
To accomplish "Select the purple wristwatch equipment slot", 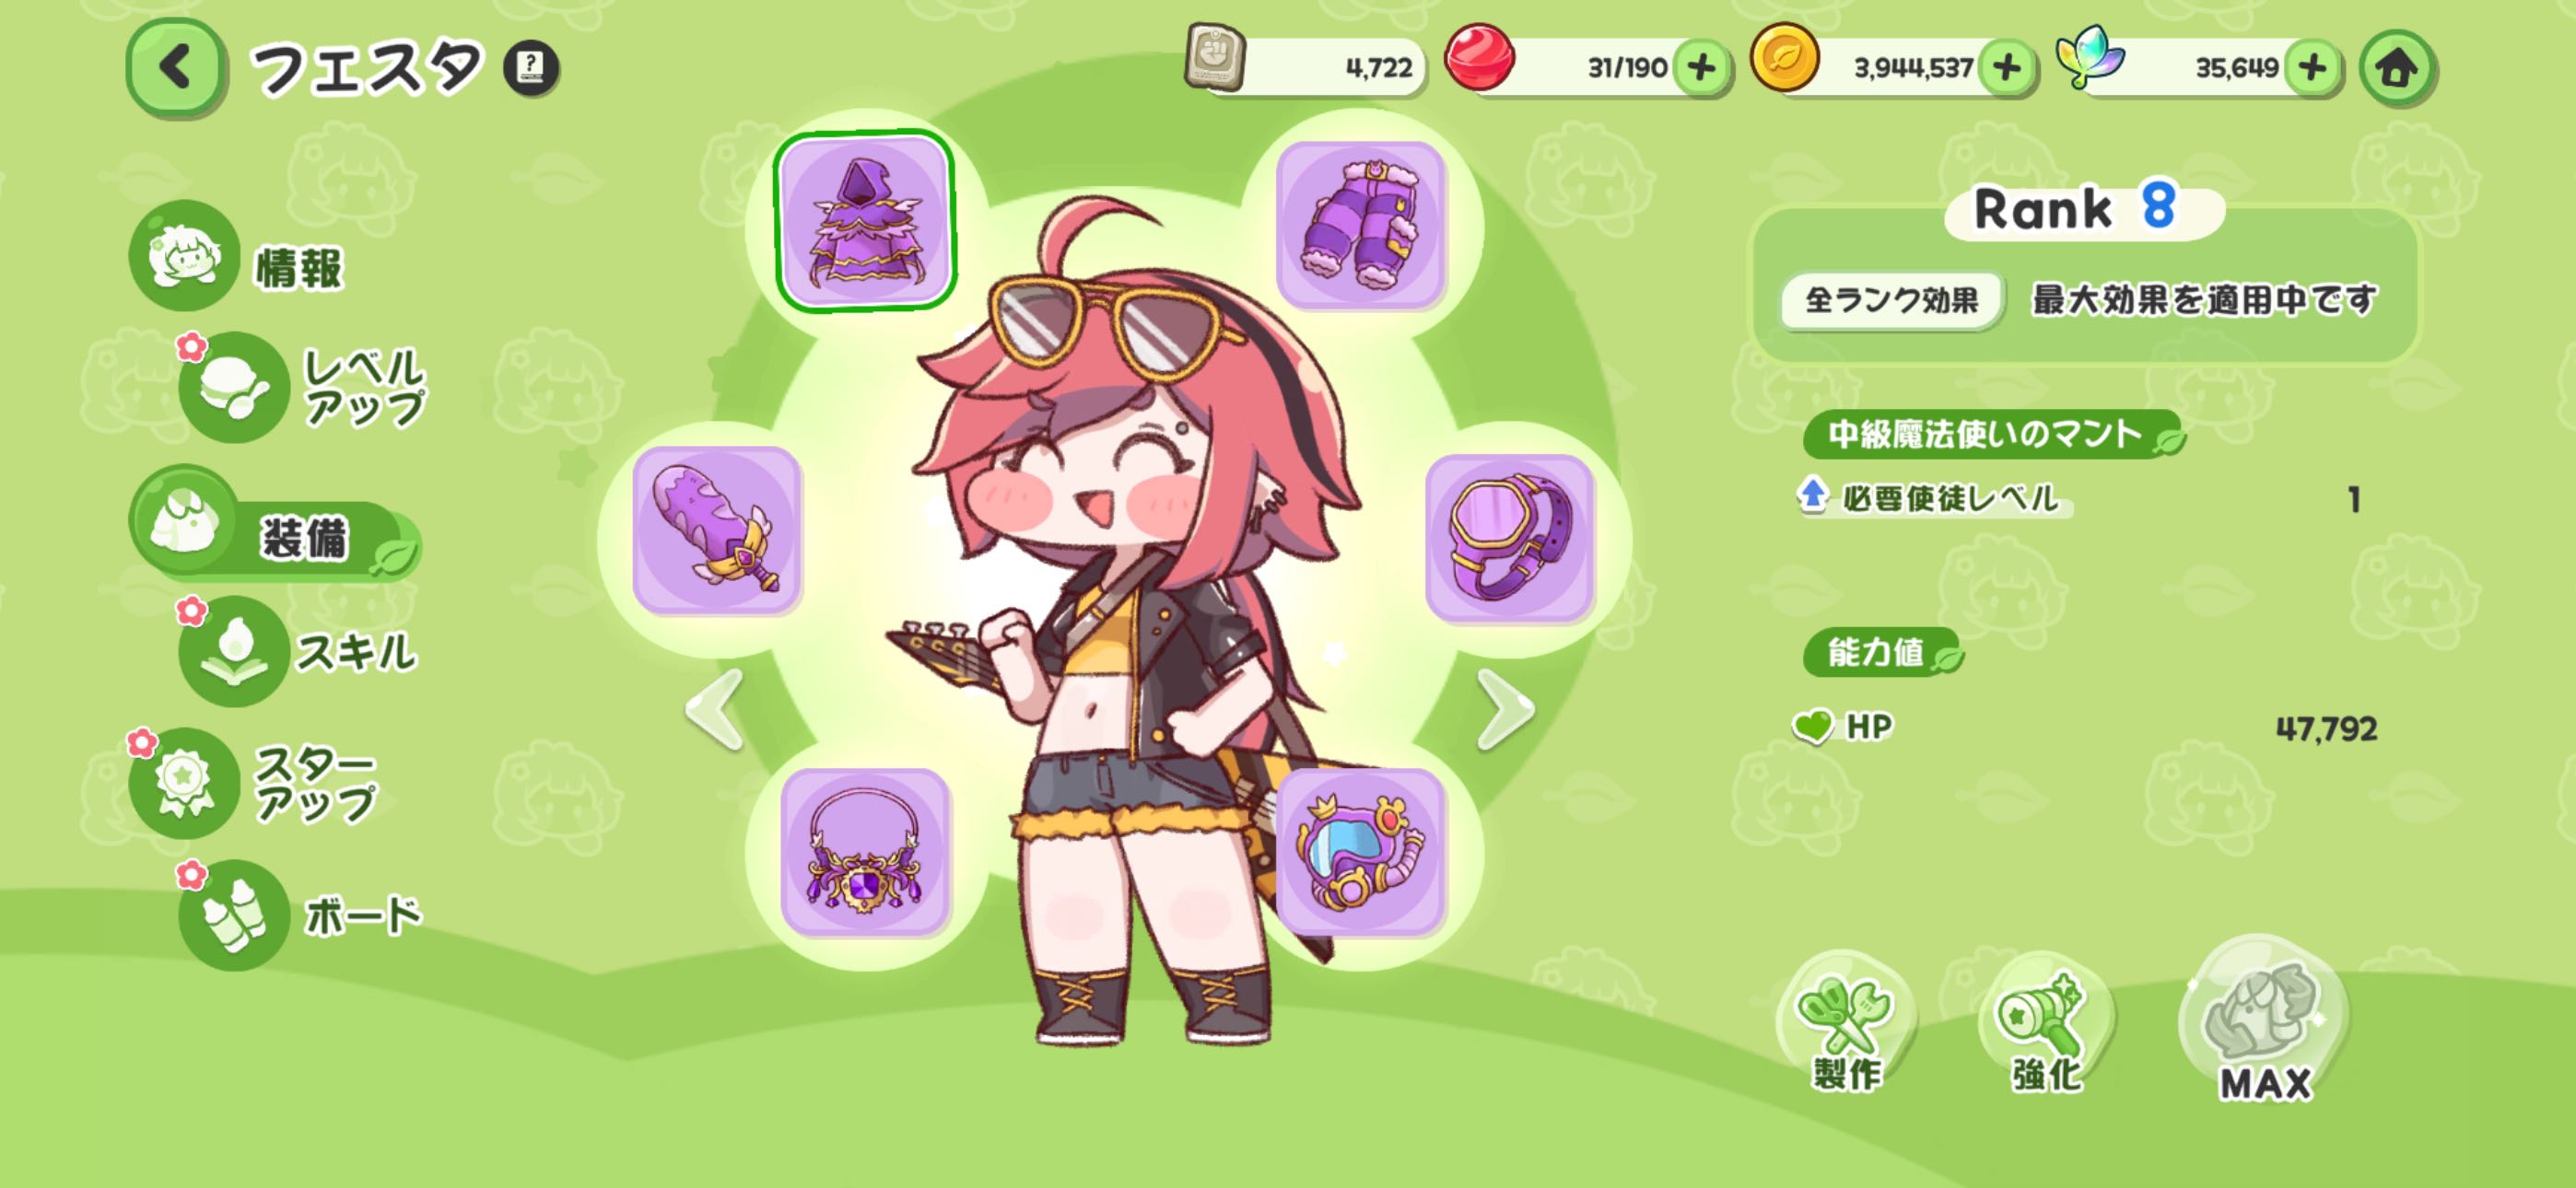I will point(1510,538).
